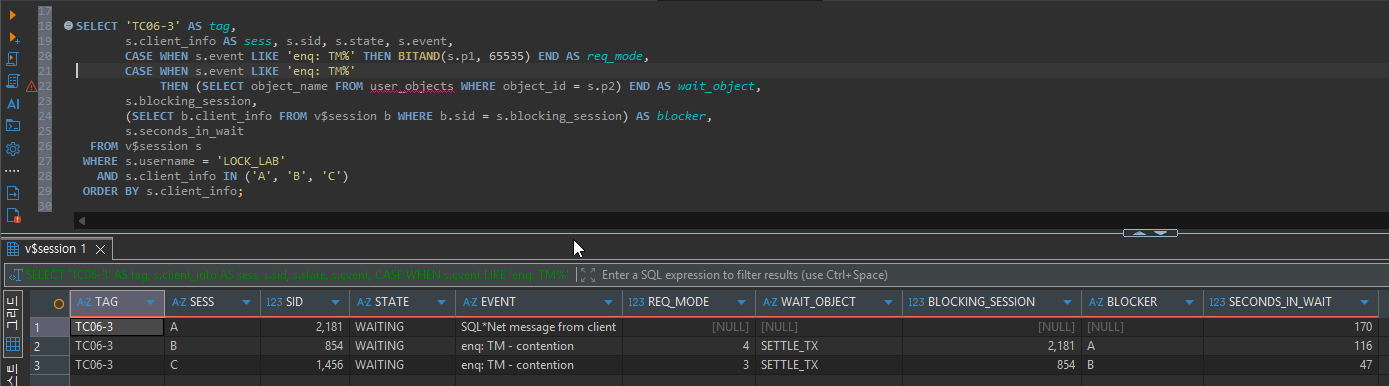
Task: Click 'user_objects' in the SQL editor
Action: click(x=412, y=87)
